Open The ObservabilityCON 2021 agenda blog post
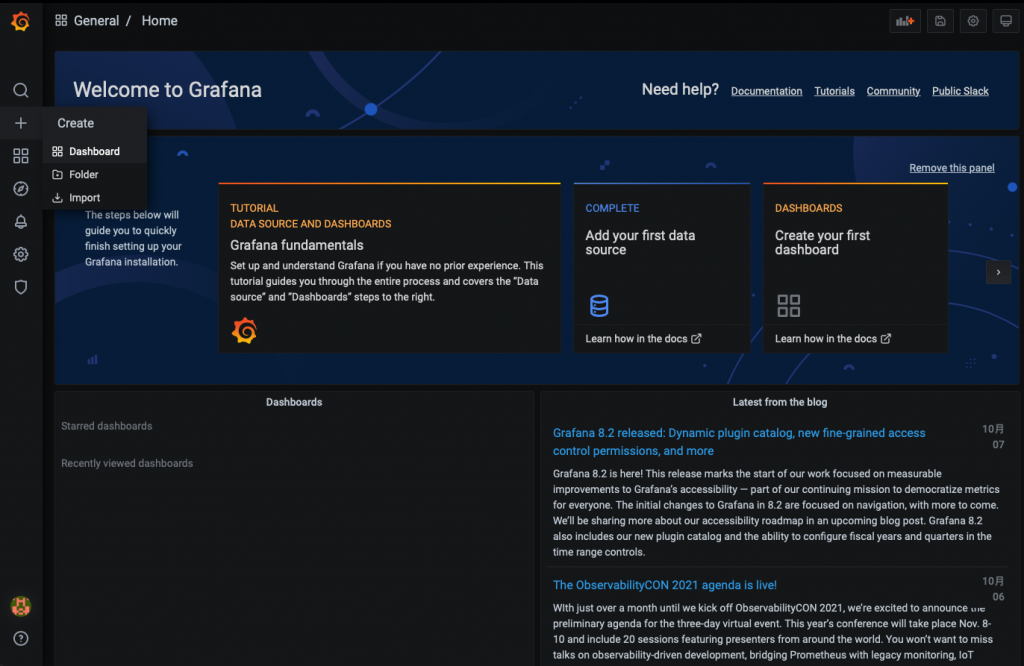 (665, 585)
